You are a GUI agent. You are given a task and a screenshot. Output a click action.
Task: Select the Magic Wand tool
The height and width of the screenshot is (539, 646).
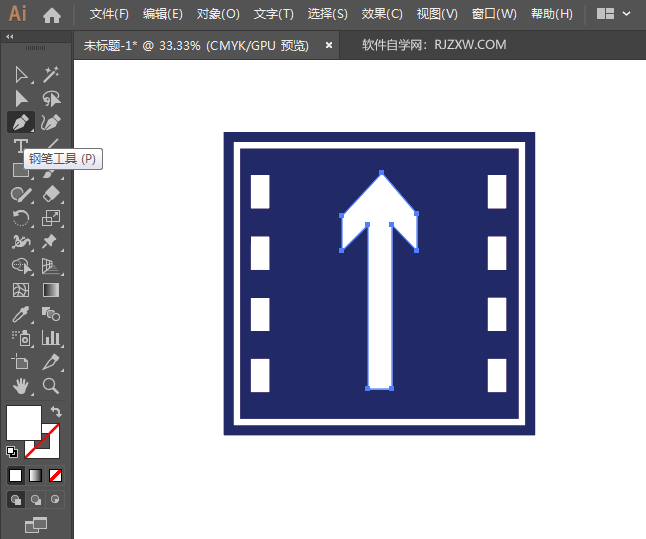coord(51,75)
